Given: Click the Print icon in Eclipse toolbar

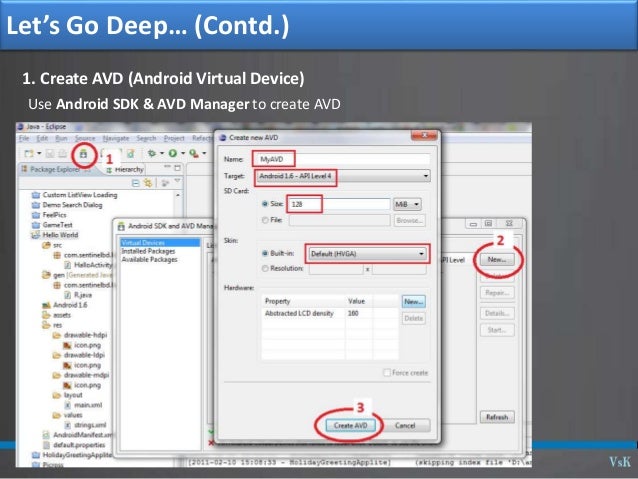Looking at the screenshot, I should click(62, 153).
